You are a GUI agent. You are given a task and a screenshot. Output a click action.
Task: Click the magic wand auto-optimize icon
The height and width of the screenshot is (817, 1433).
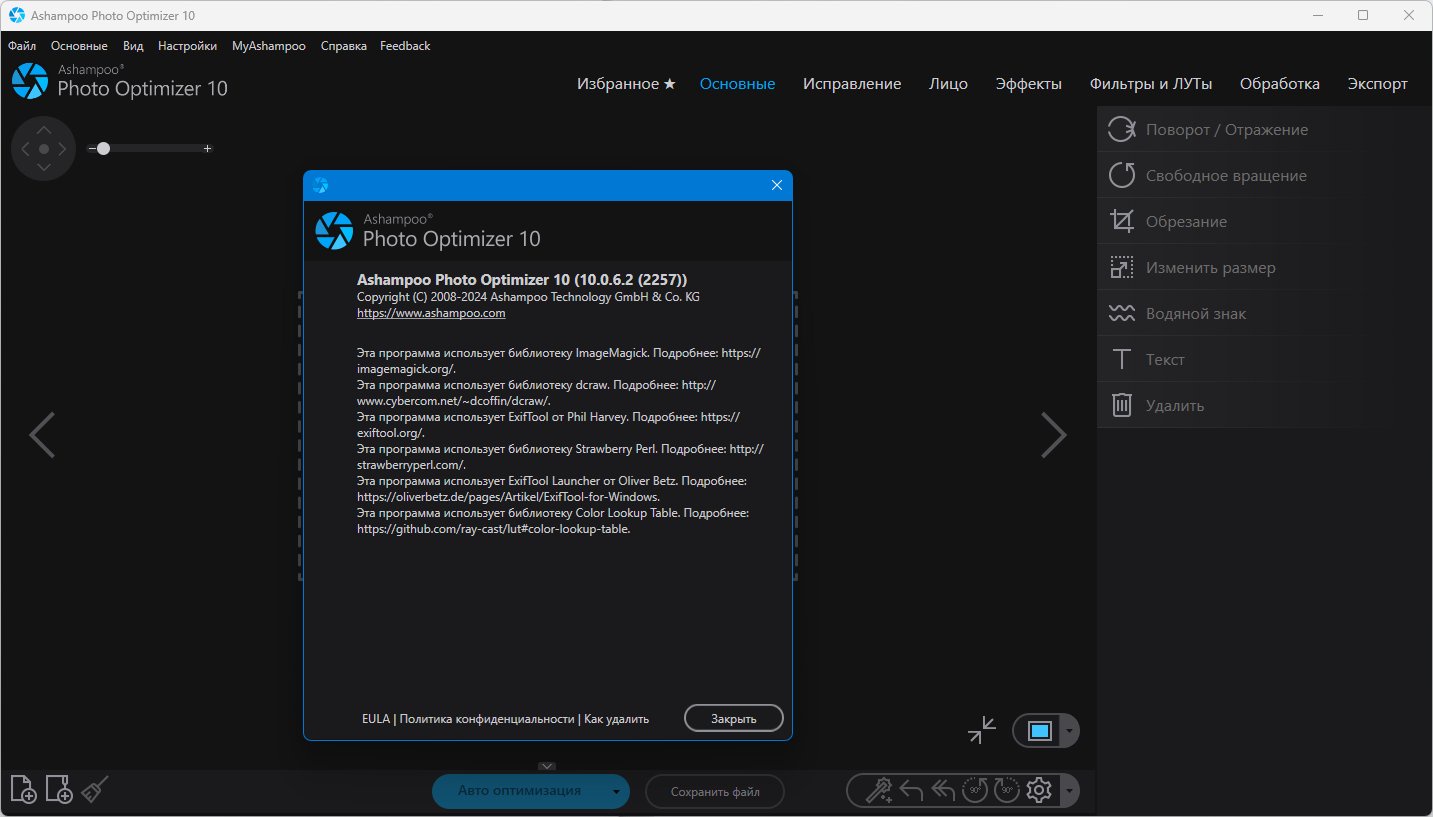click(x=878, y=790)
